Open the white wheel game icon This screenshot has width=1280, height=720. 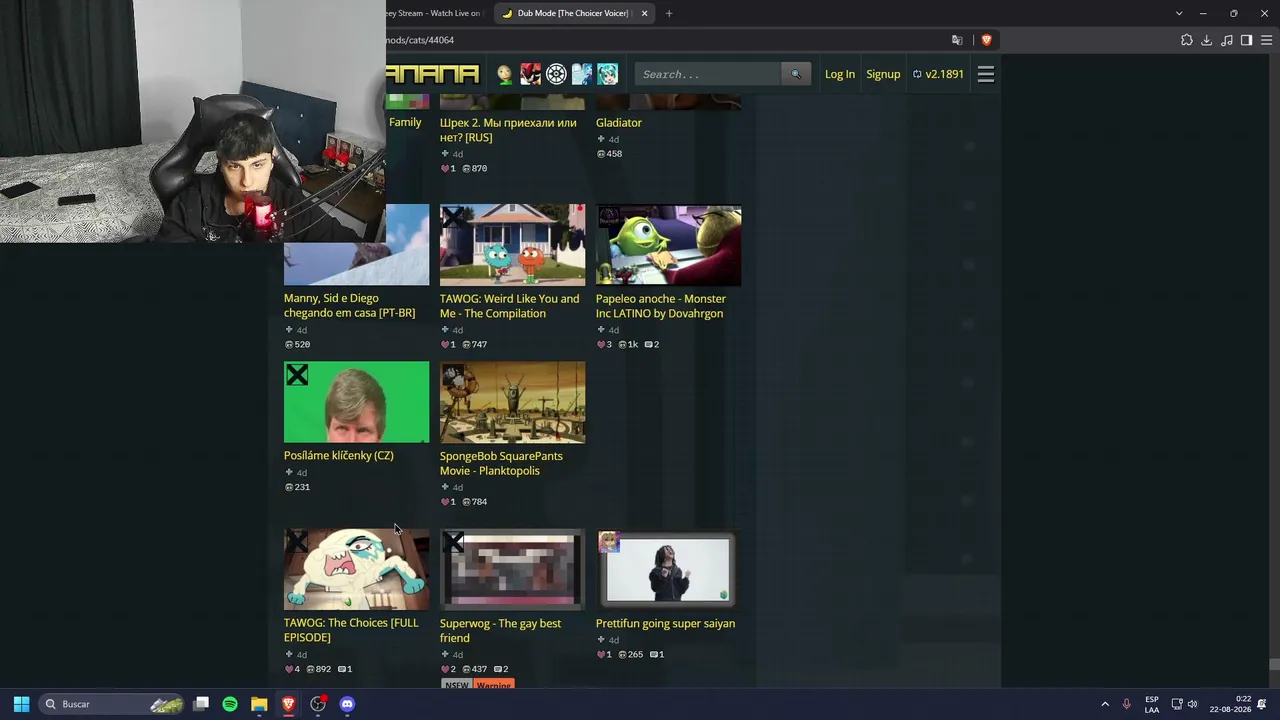(x=556, y=74)
